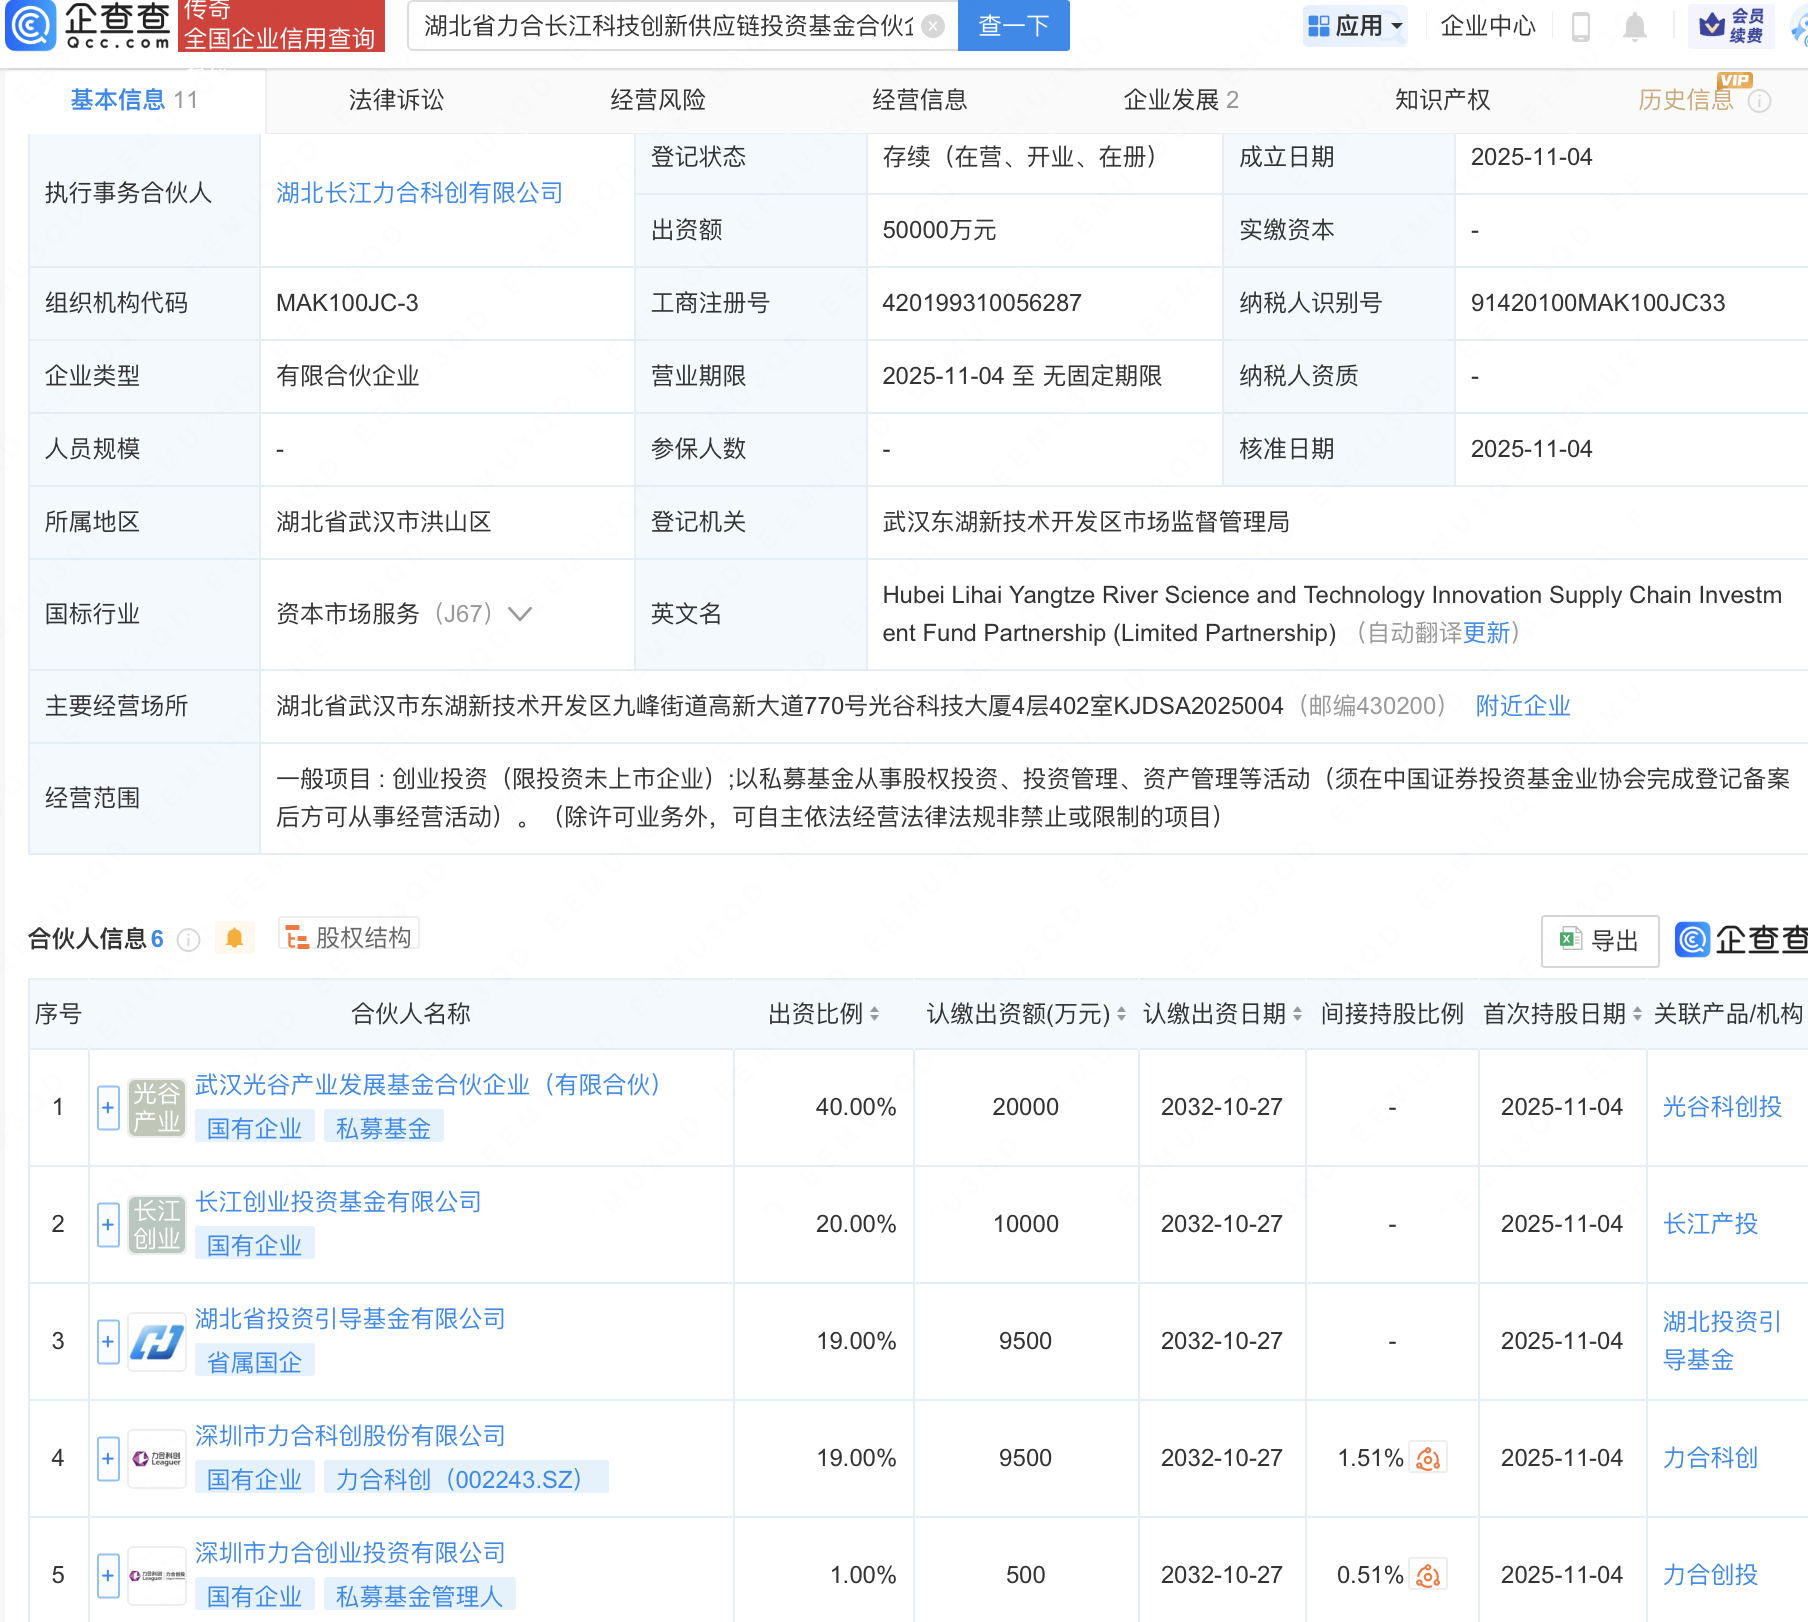Click info icon beside 合伙人信息 heading
Image resolution: width=1808 pixels, height=1622 pixels.
189,940
